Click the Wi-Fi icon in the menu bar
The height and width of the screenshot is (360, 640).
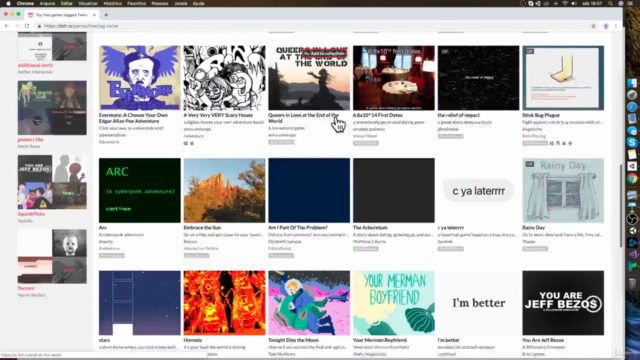pyautogui.click(x=565, y=3)
